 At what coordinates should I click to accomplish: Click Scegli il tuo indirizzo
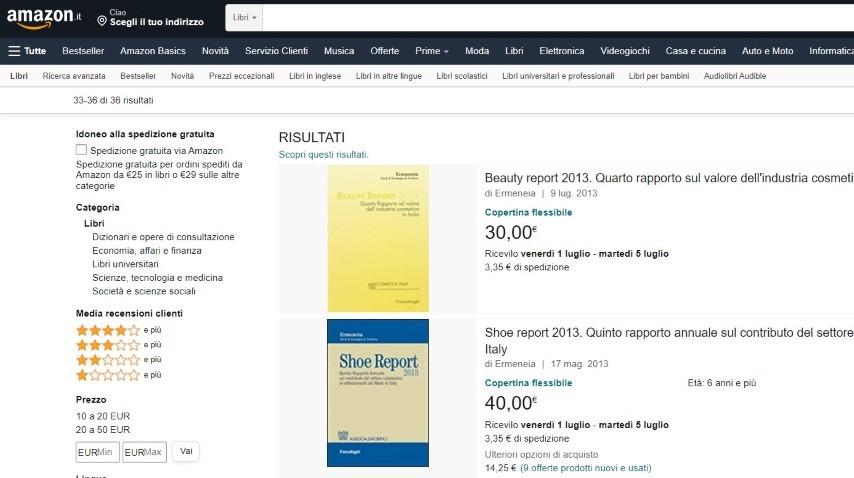coord(157,22)
